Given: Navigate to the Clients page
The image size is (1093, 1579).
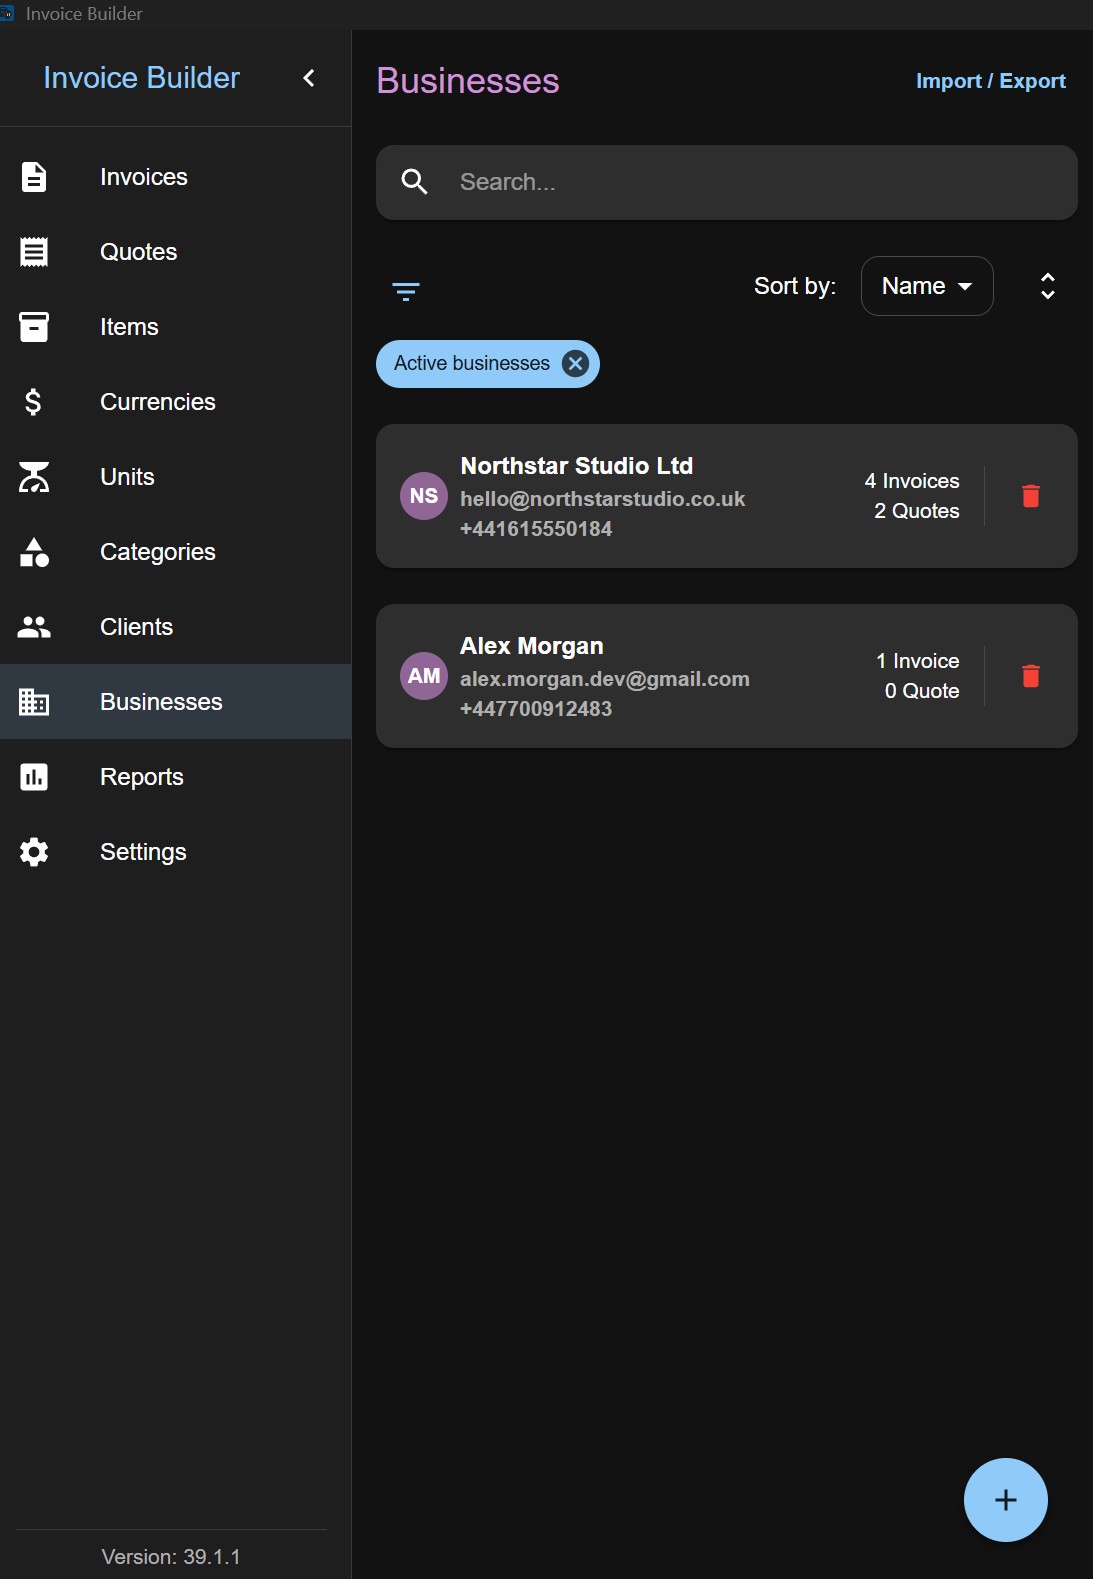Looking at the screenshot, I should 175,627.
